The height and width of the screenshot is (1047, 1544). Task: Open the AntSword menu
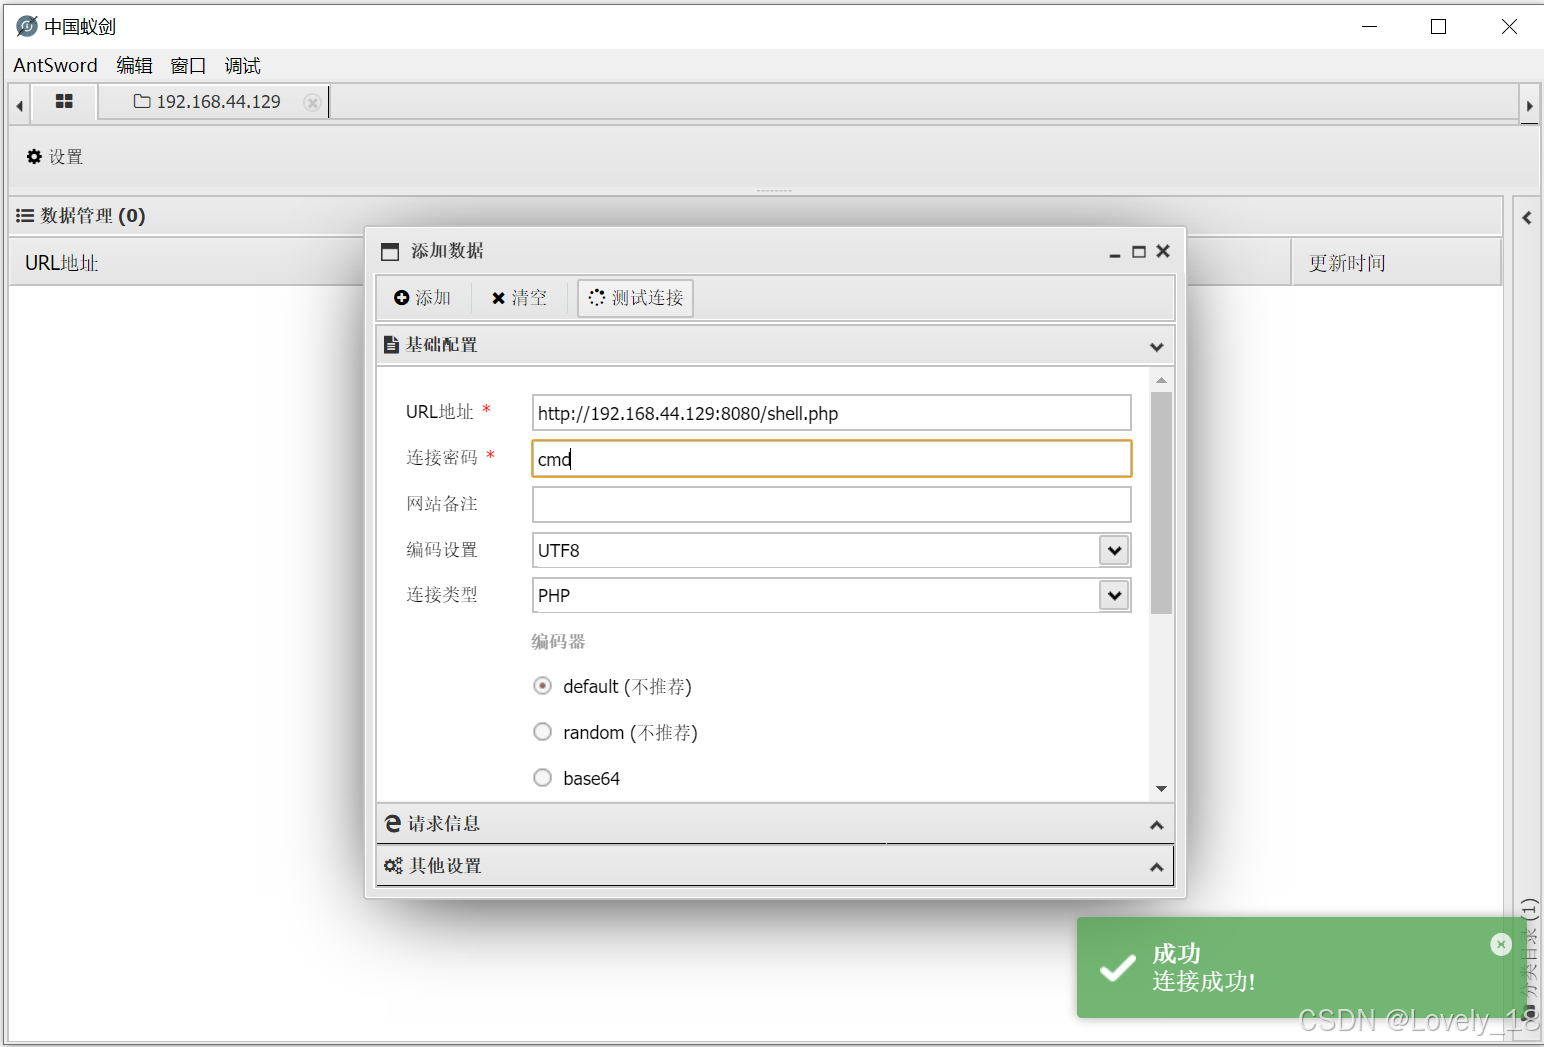tap(55, 65)
